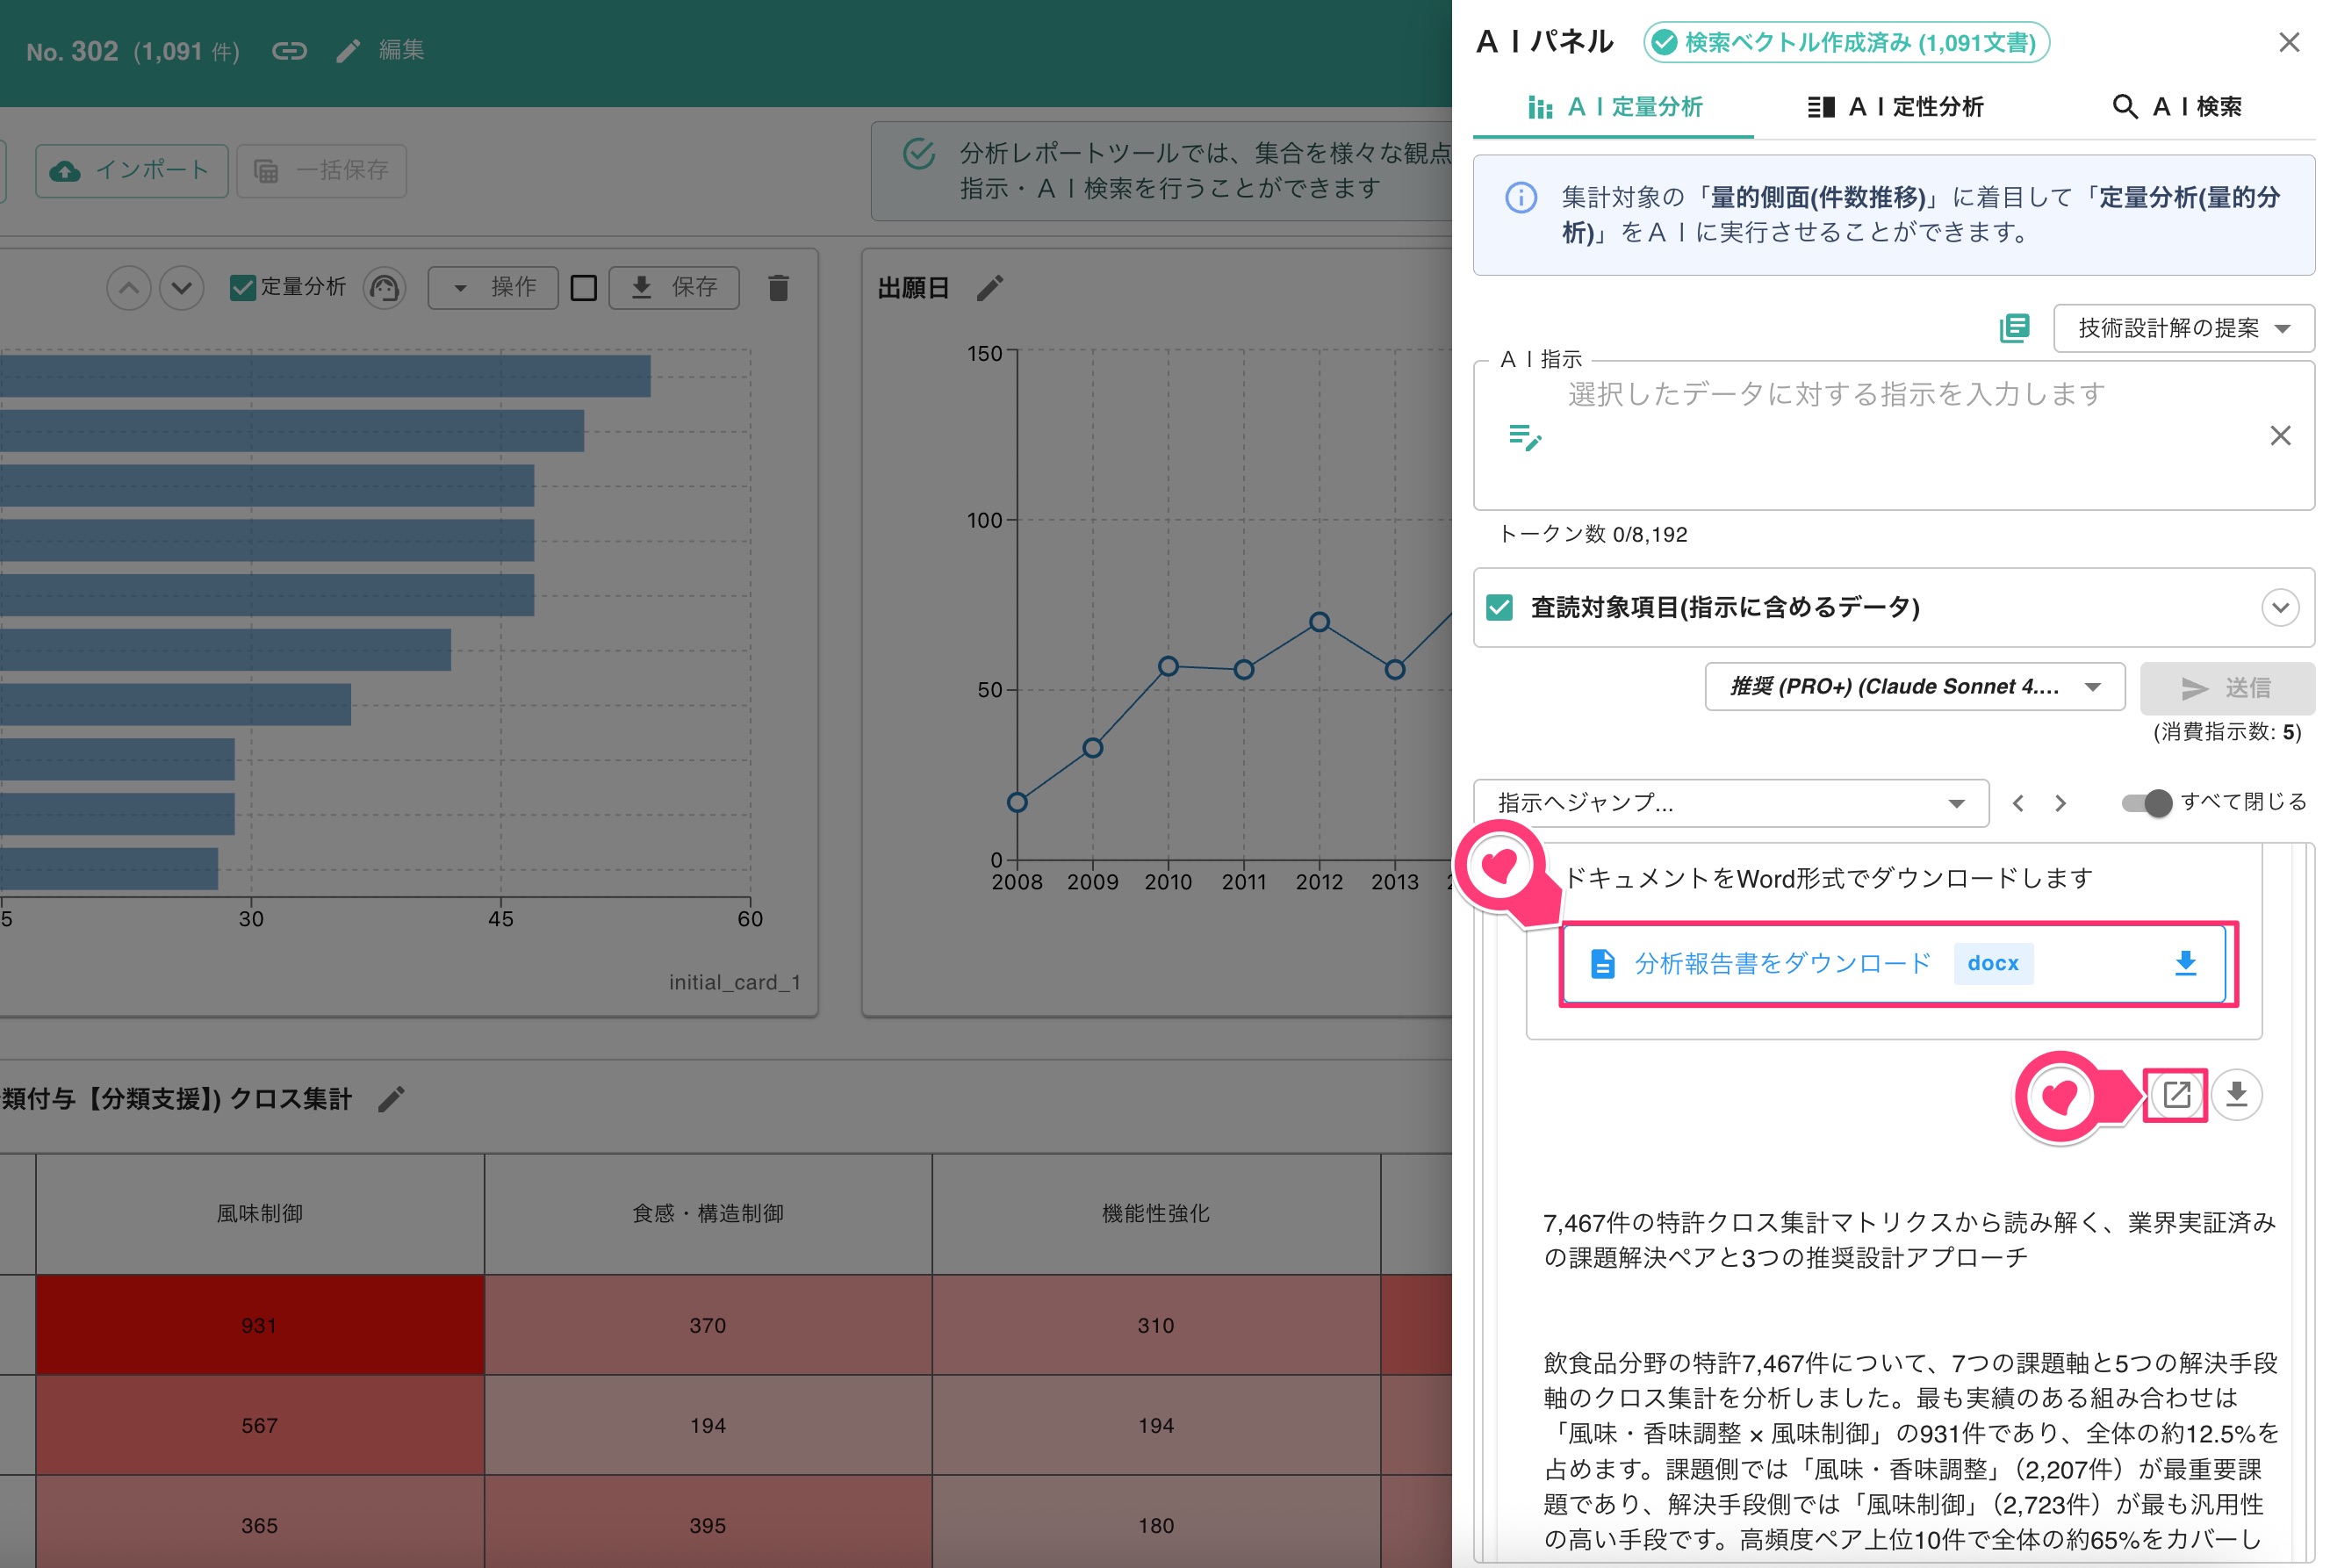
Task: Move chart card down with down-arrow circle
Action: click(182, 288)
